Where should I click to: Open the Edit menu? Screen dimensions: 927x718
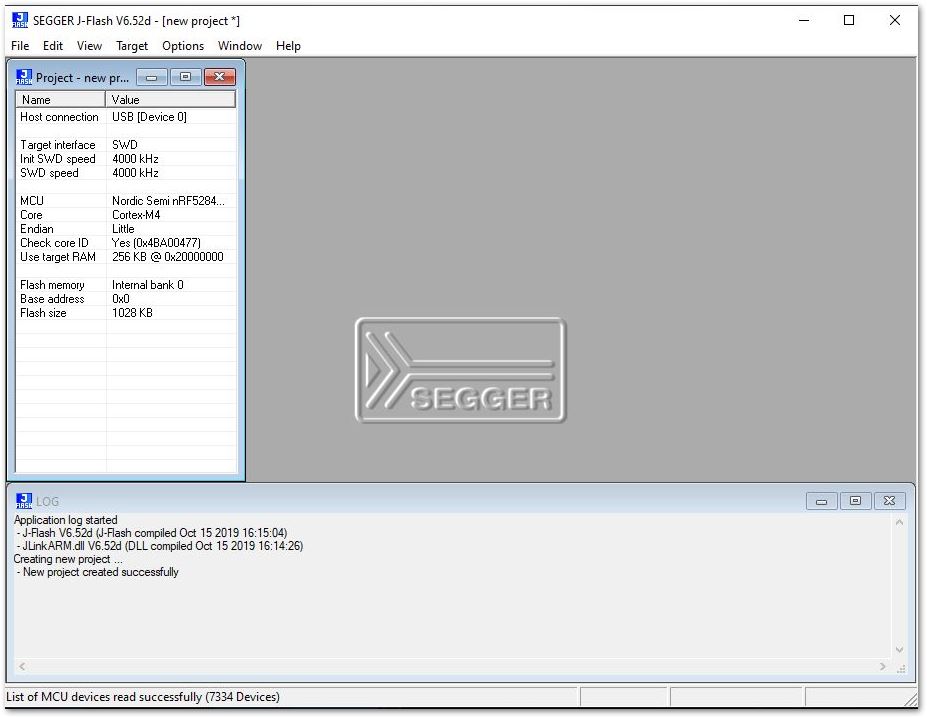pos(53,46)
